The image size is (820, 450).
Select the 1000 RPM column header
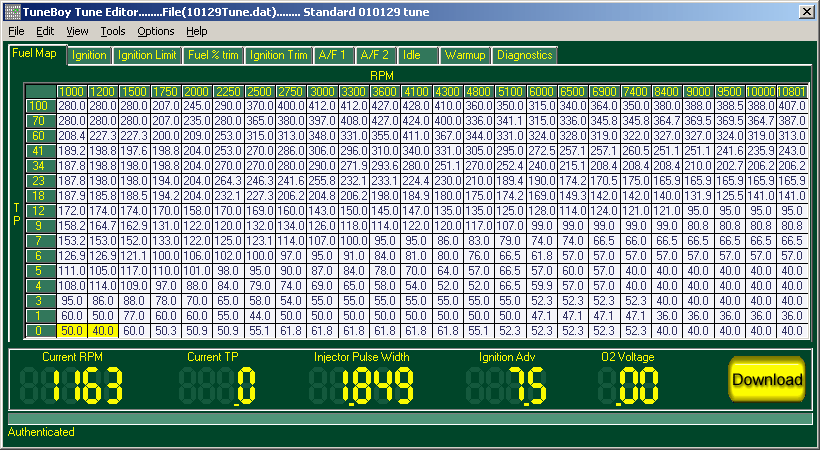(72, 92)
